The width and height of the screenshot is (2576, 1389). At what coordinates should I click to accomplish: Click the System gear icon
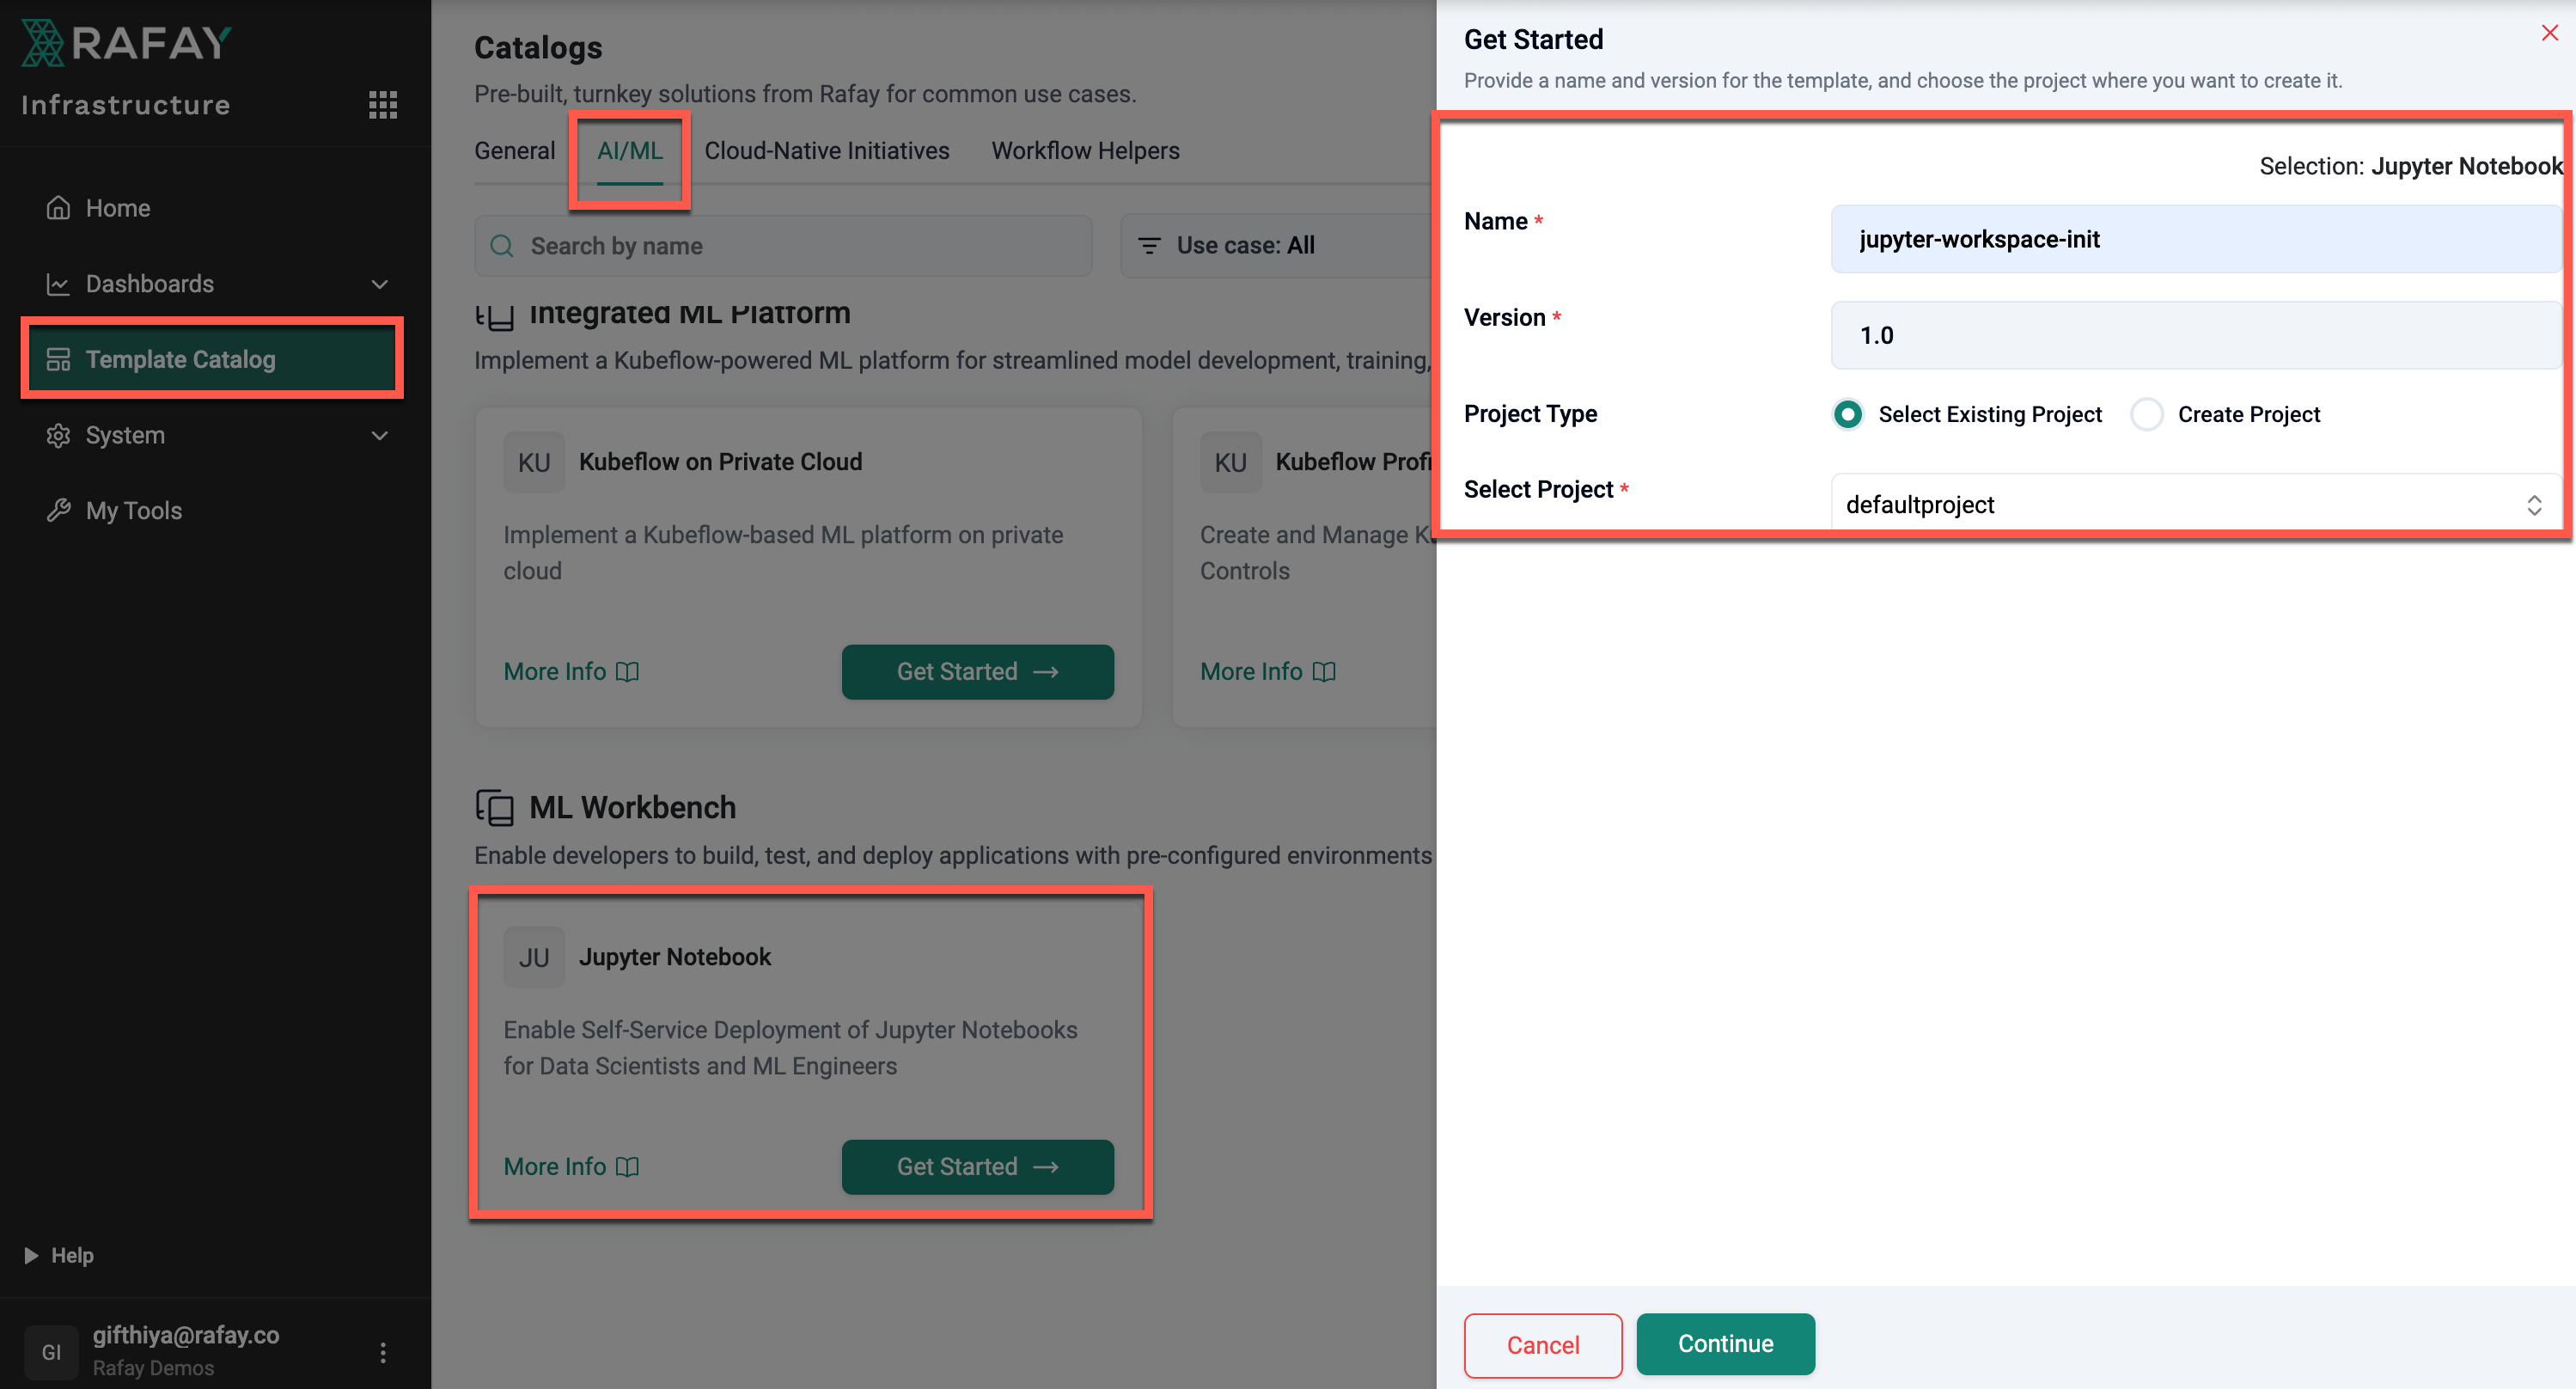tap(58, 435)
